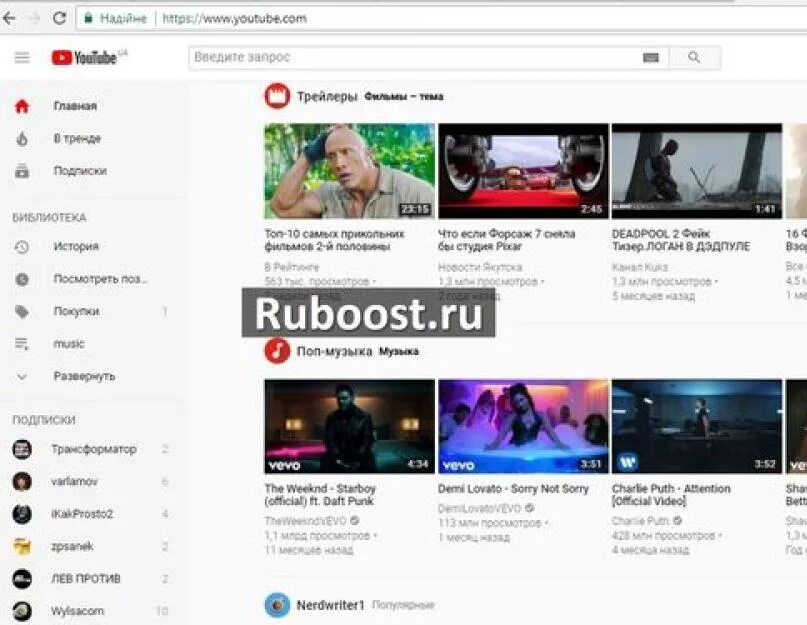
Task: Click the home icon beside 'Главная'
Action: pyautogui.click(x=22, y=107)
